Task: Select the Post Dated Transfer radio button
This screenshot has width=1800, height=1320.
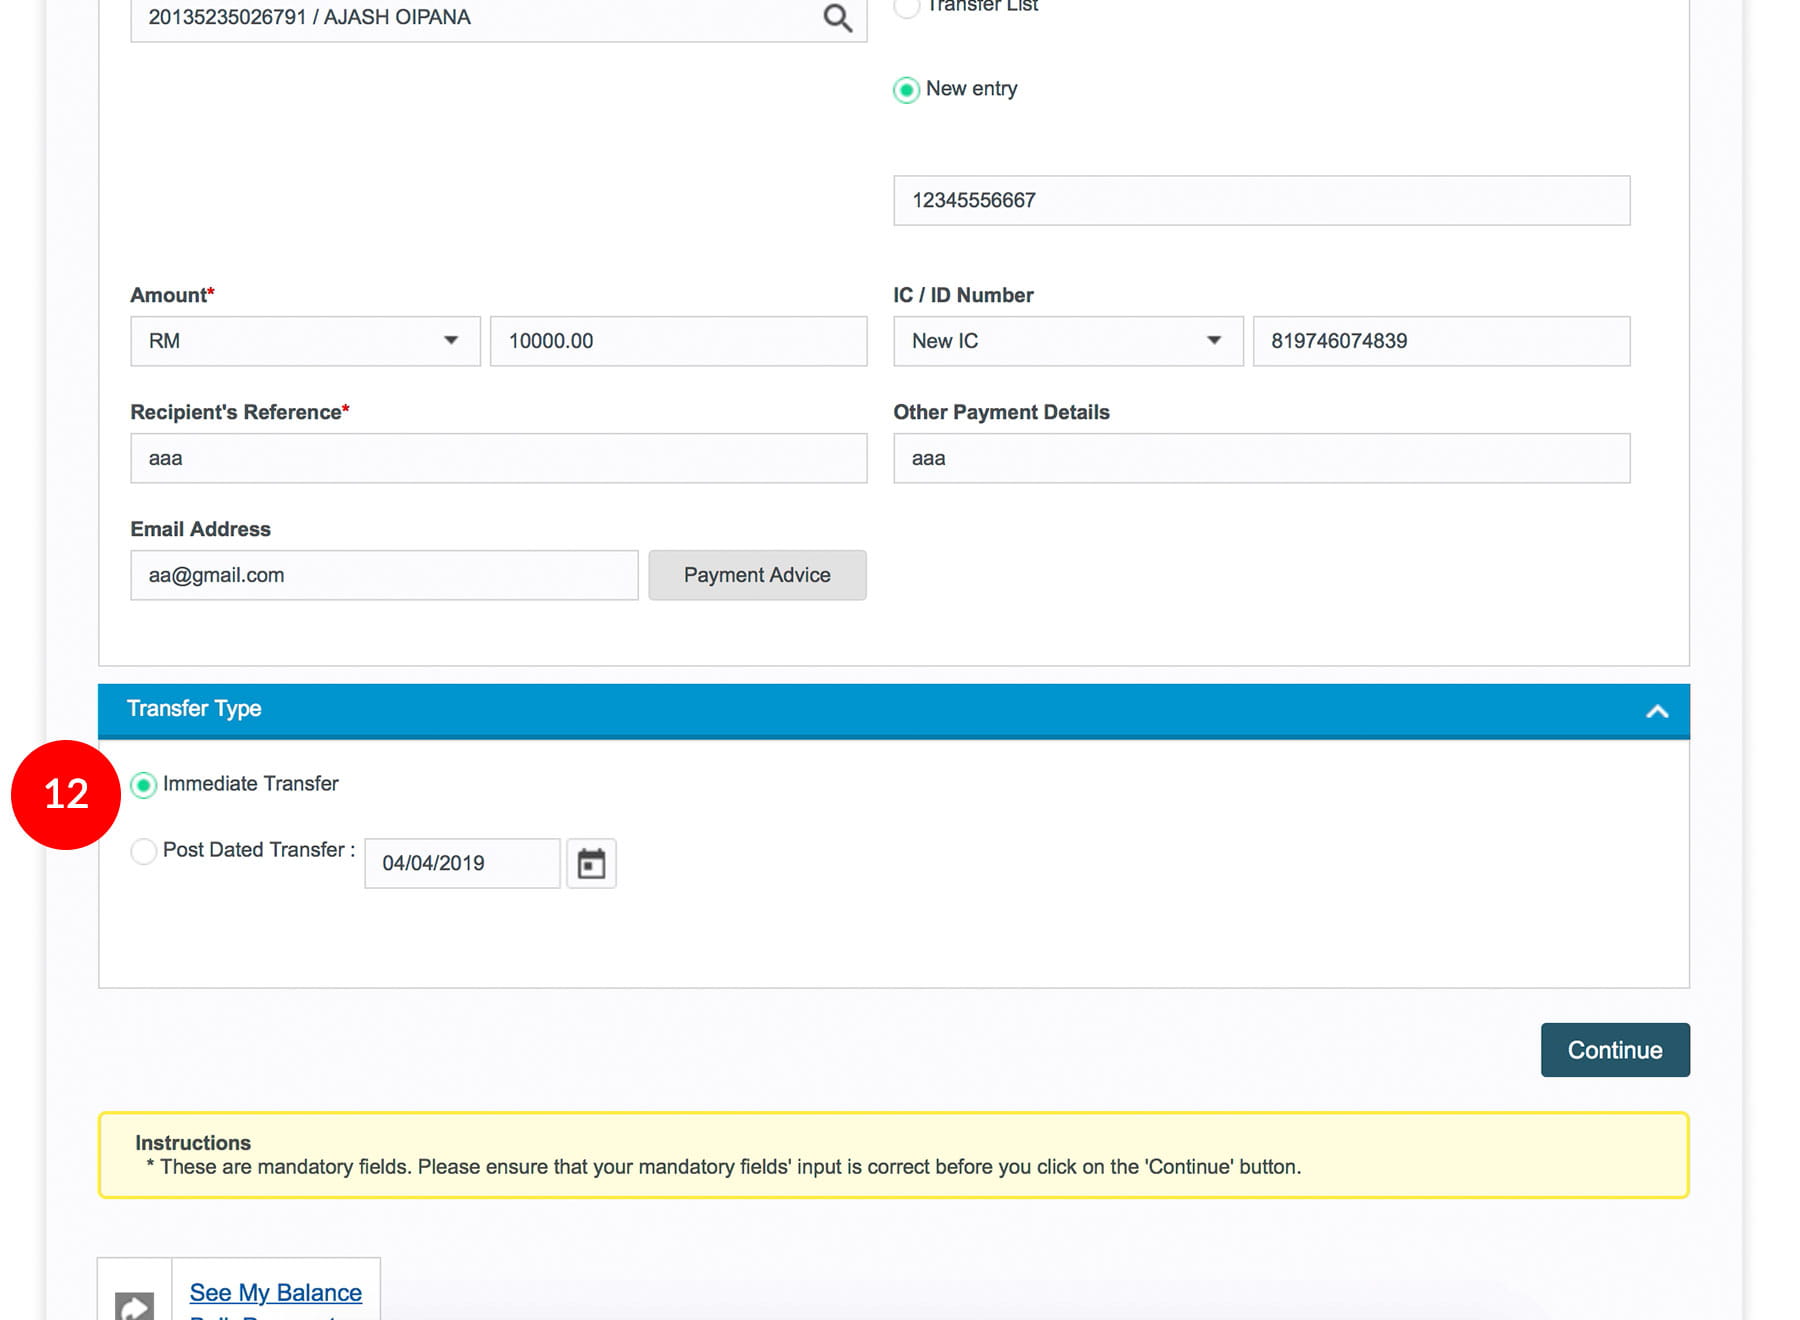Action: 144,851
